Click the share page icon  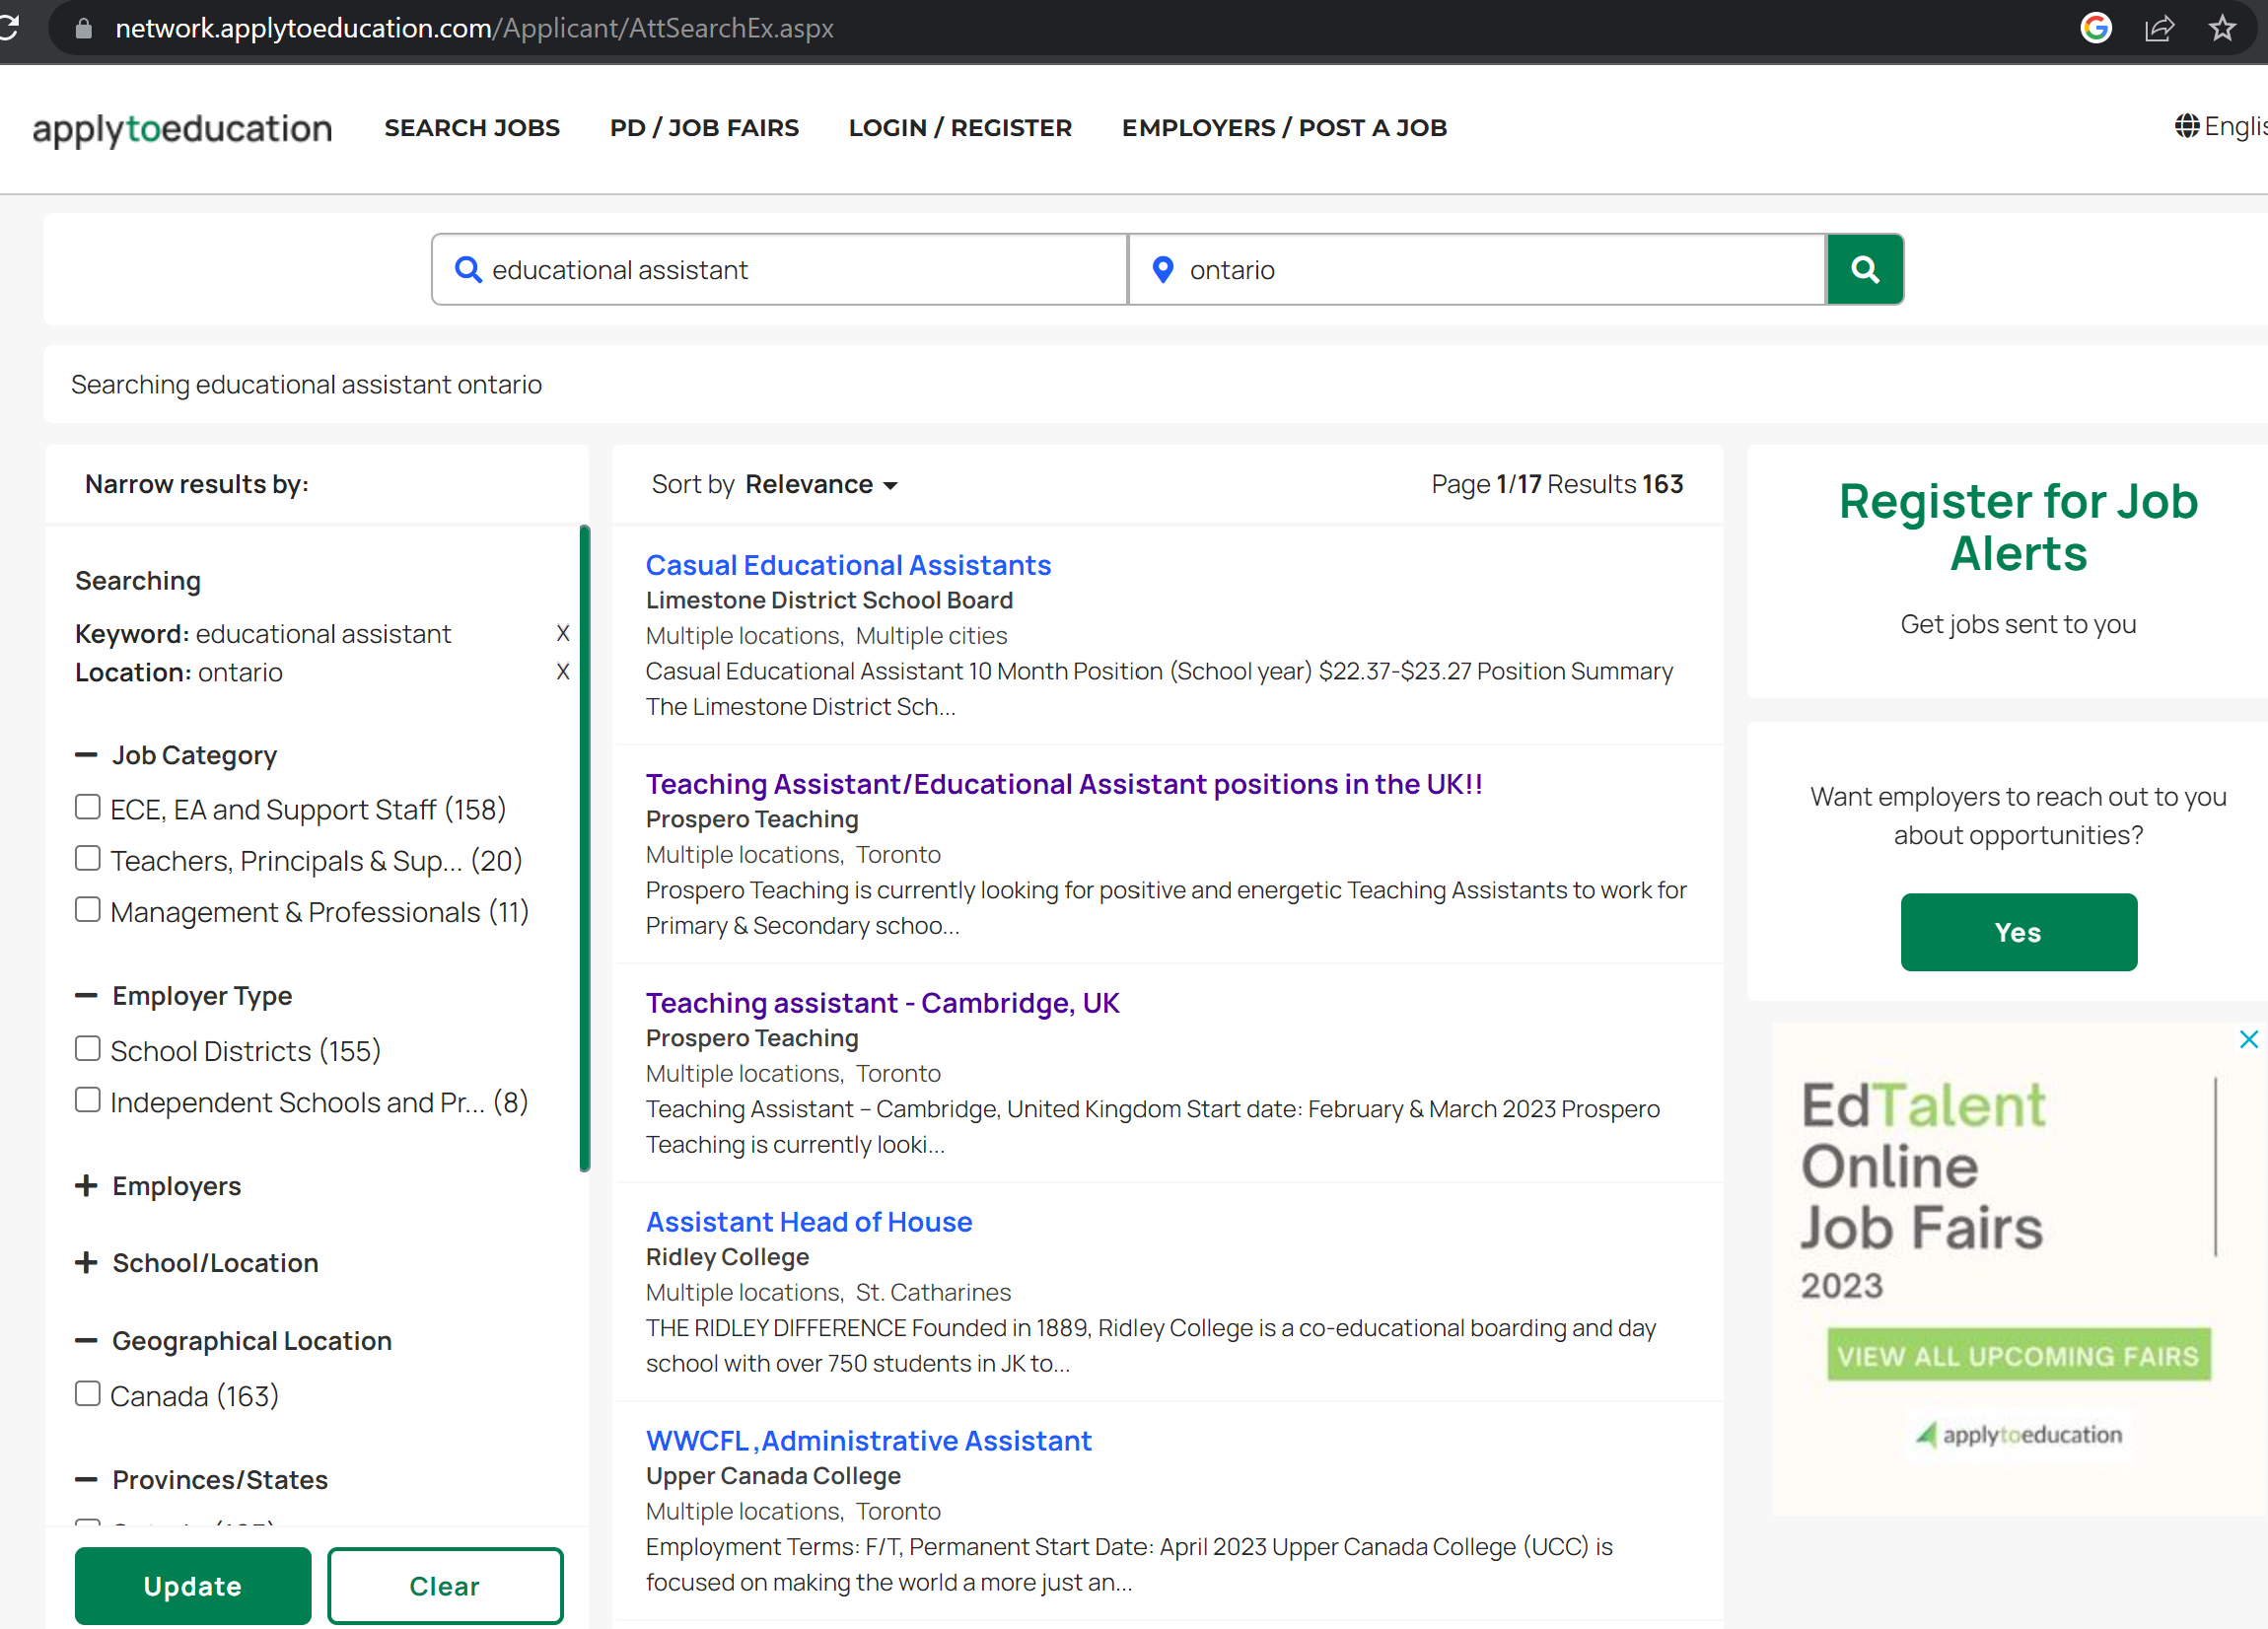tap(2159, 28)
